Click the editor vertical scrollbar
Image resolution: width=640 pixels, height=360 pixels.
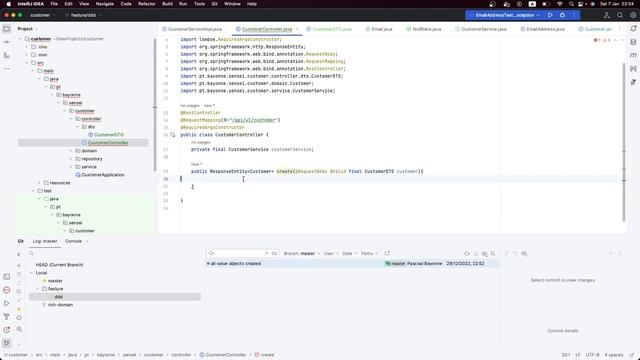[624, 142]
